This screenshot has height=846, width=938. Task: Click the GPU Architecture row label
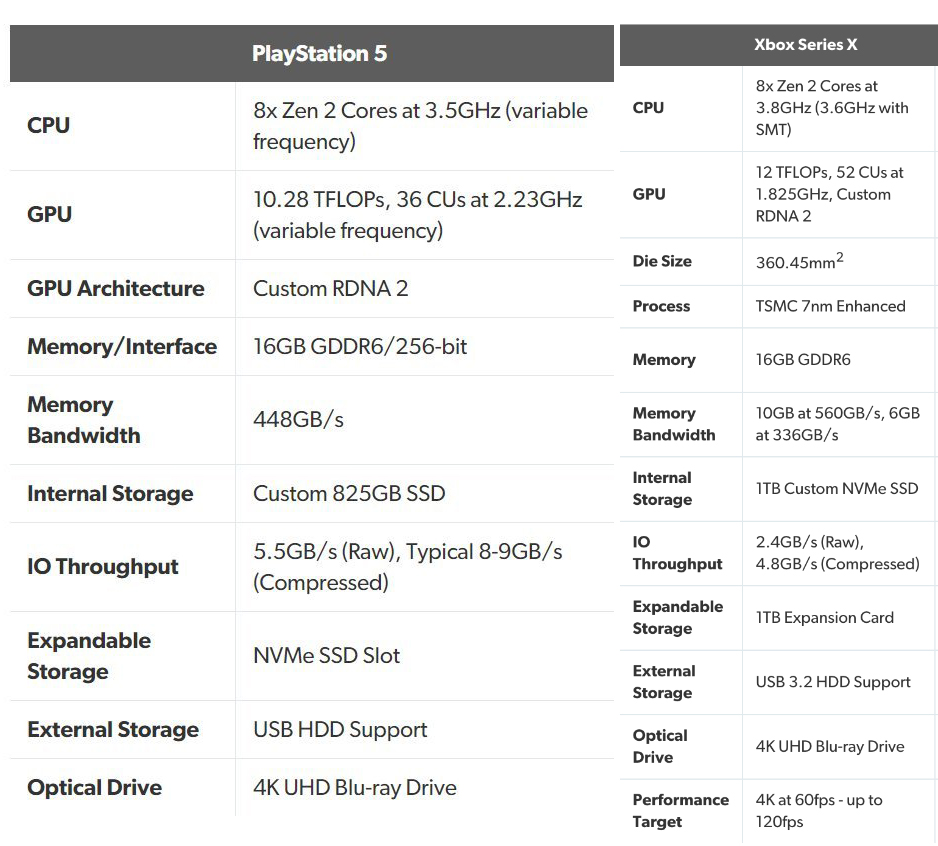click(116, 289)
